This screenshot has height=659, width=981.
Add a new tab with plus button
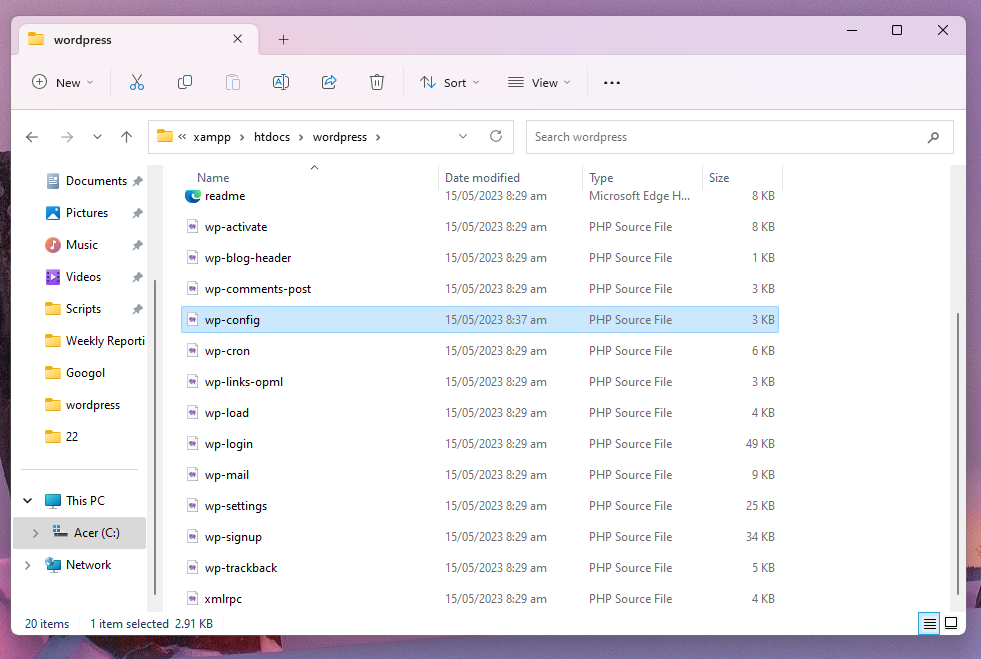tap(283, 39)
